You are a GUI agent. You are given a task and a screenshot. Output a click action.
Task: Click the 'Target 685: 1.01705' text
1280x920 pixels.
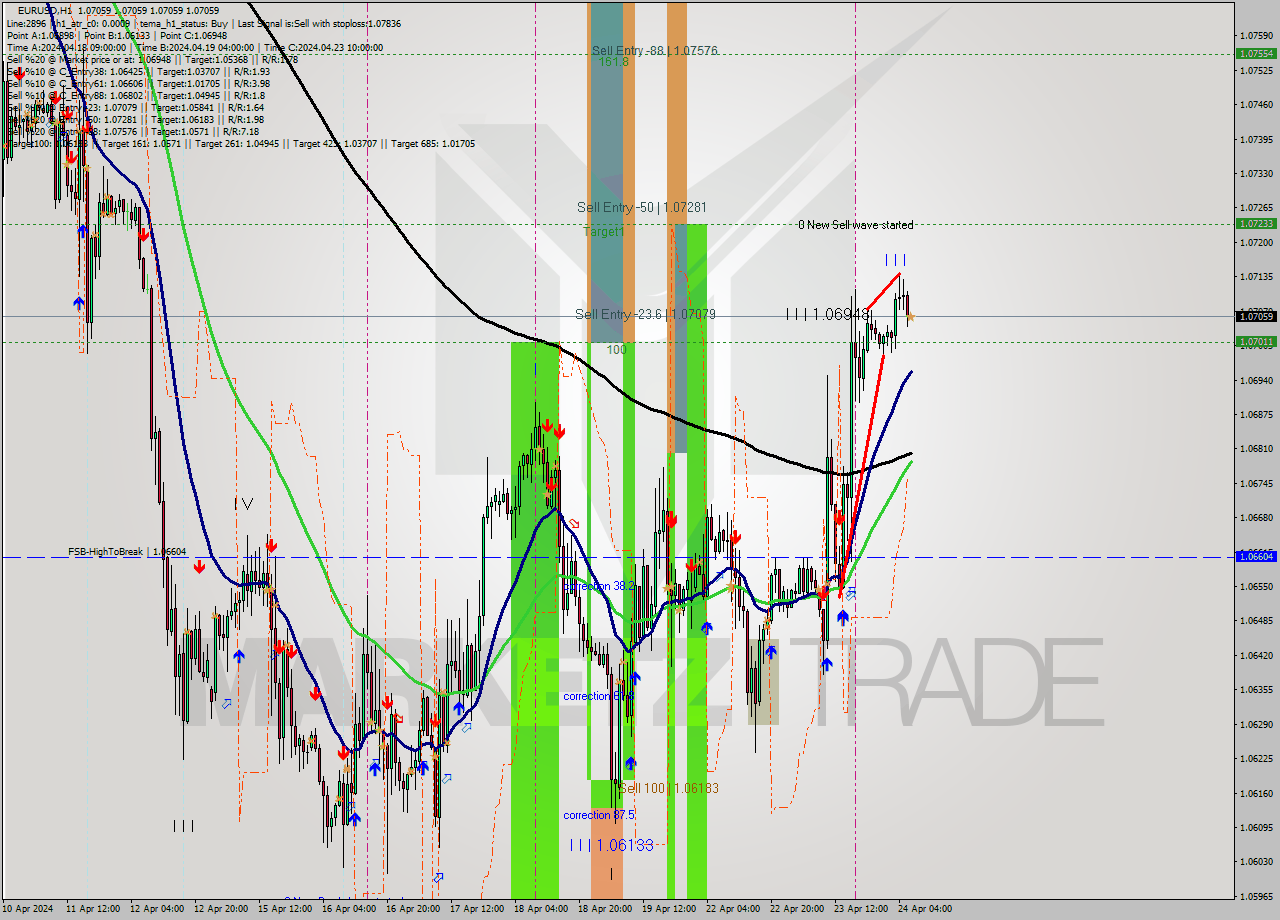click(433, 144)
